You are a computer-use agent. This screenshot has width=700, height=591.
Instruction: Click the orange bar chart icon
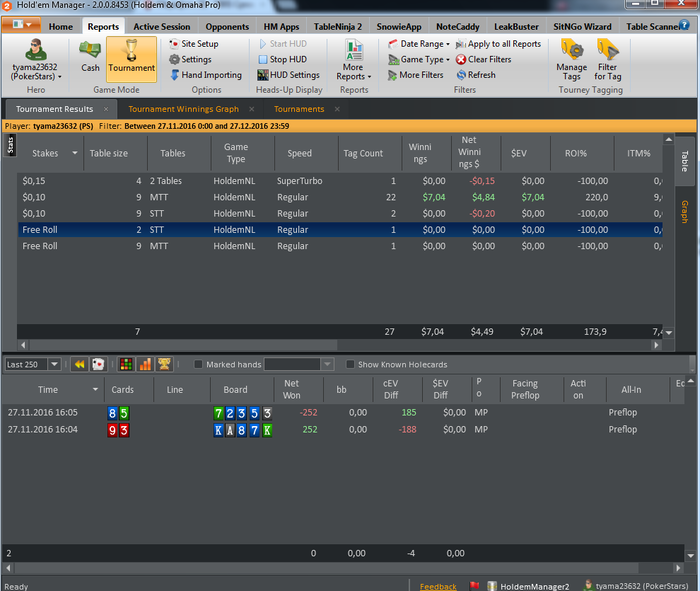(x=145, y=364)
